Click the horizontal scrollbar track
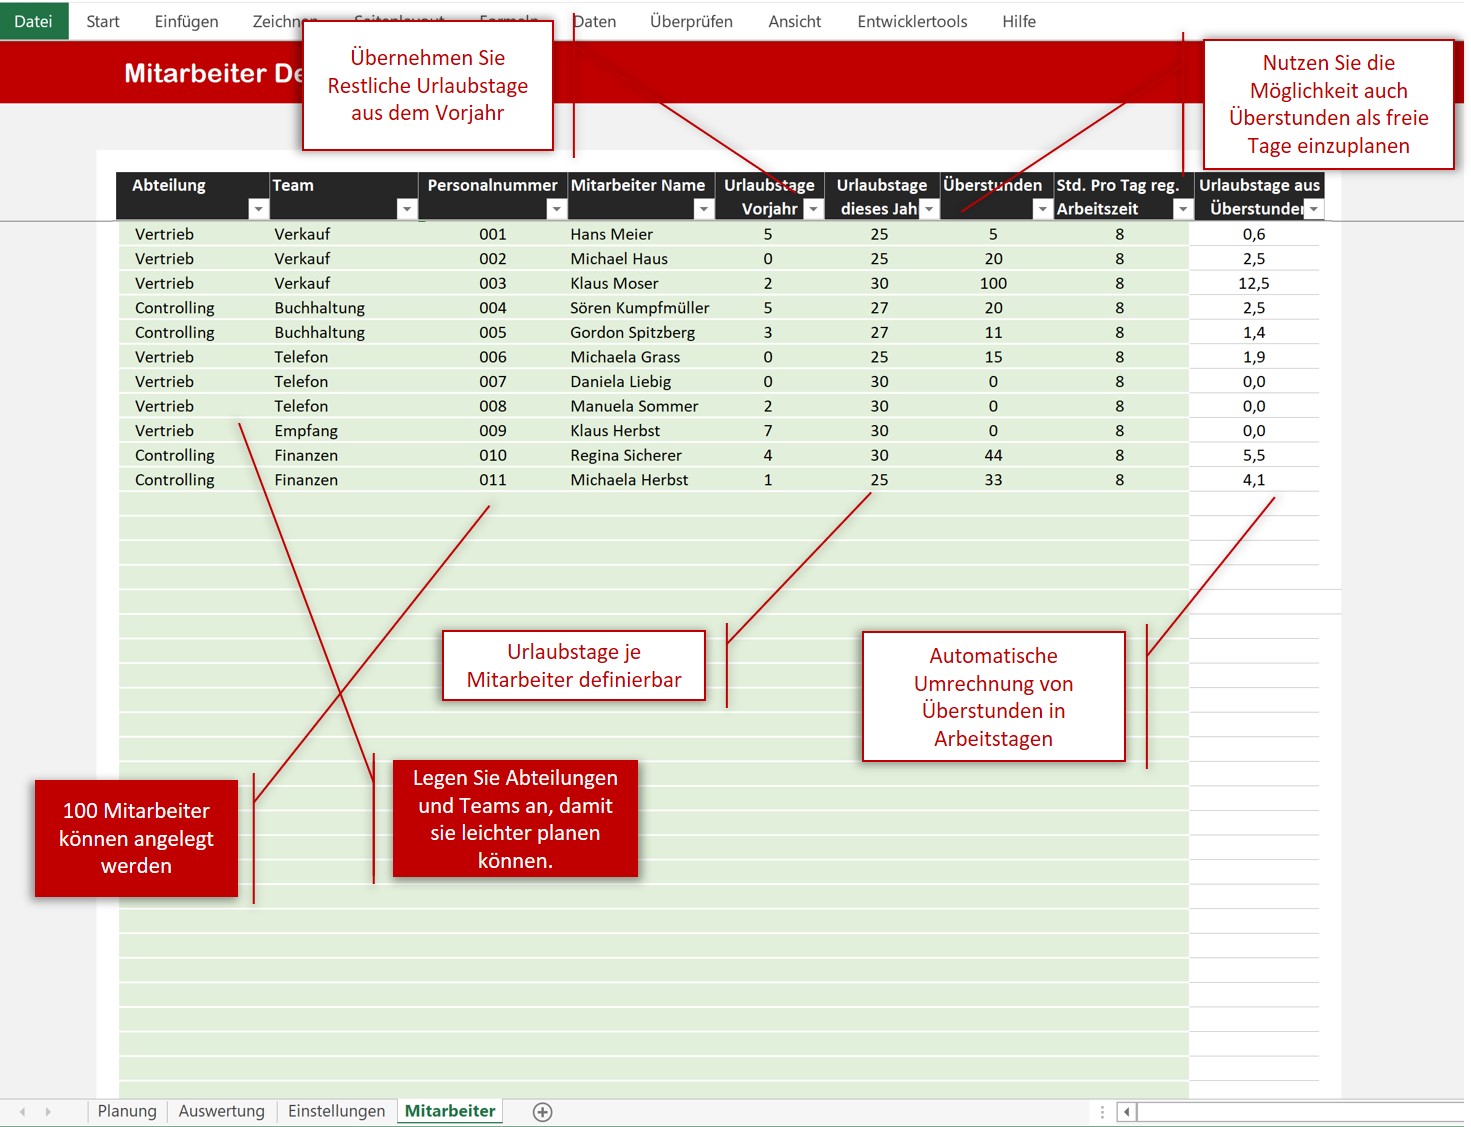The image size is (1471, 1127). 1300,1112
